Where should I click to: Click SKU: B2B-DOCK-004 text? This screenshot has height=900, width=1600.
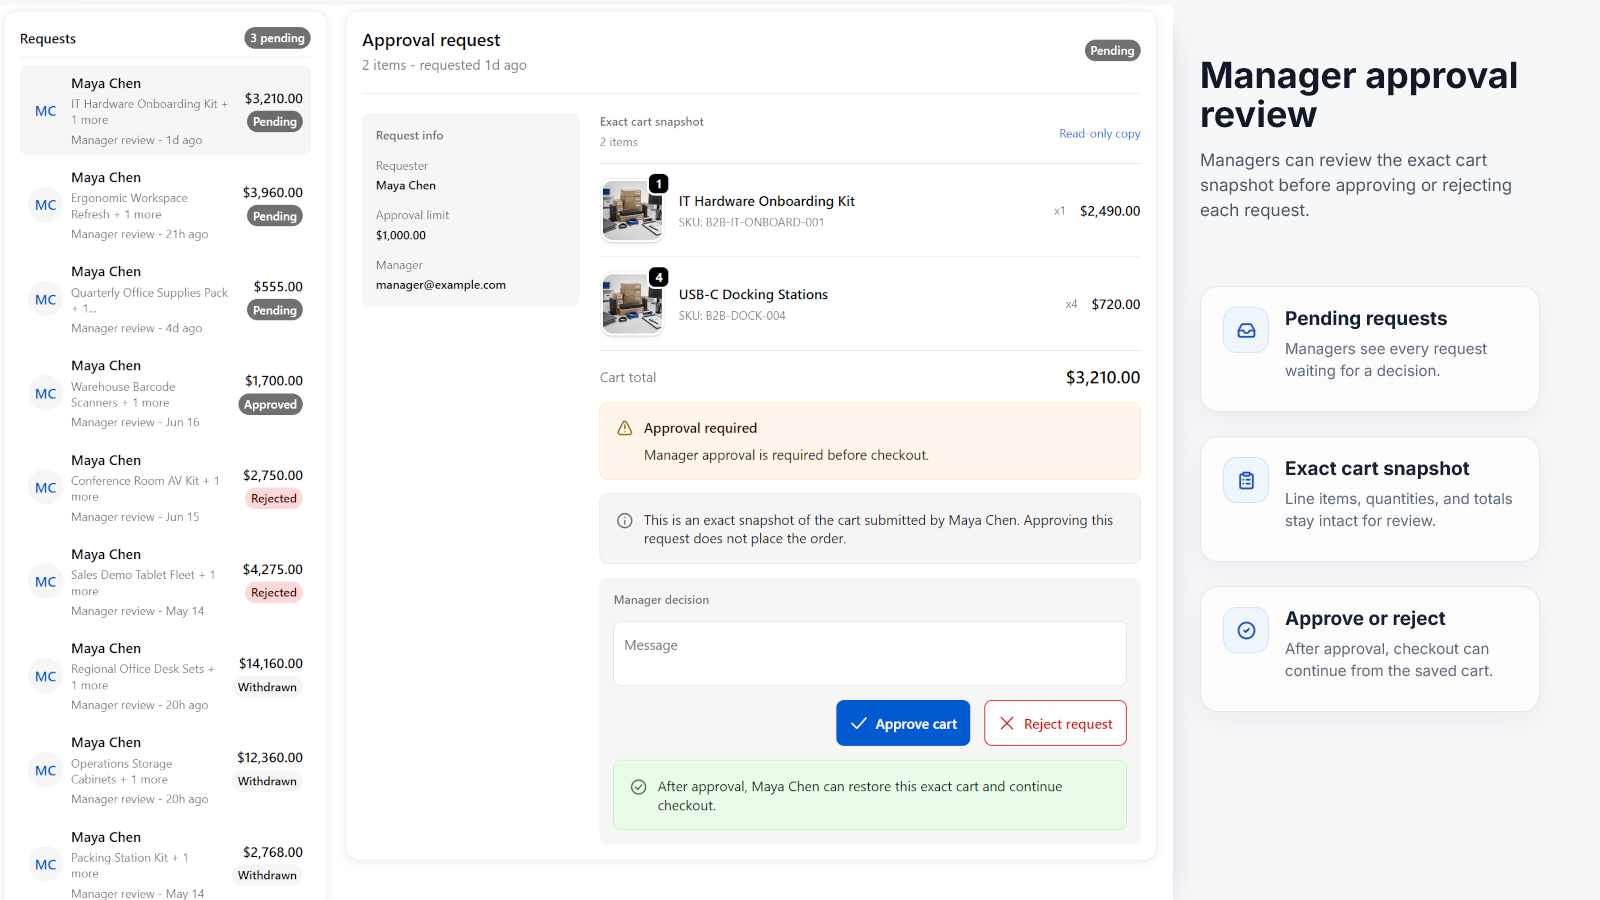732,316
